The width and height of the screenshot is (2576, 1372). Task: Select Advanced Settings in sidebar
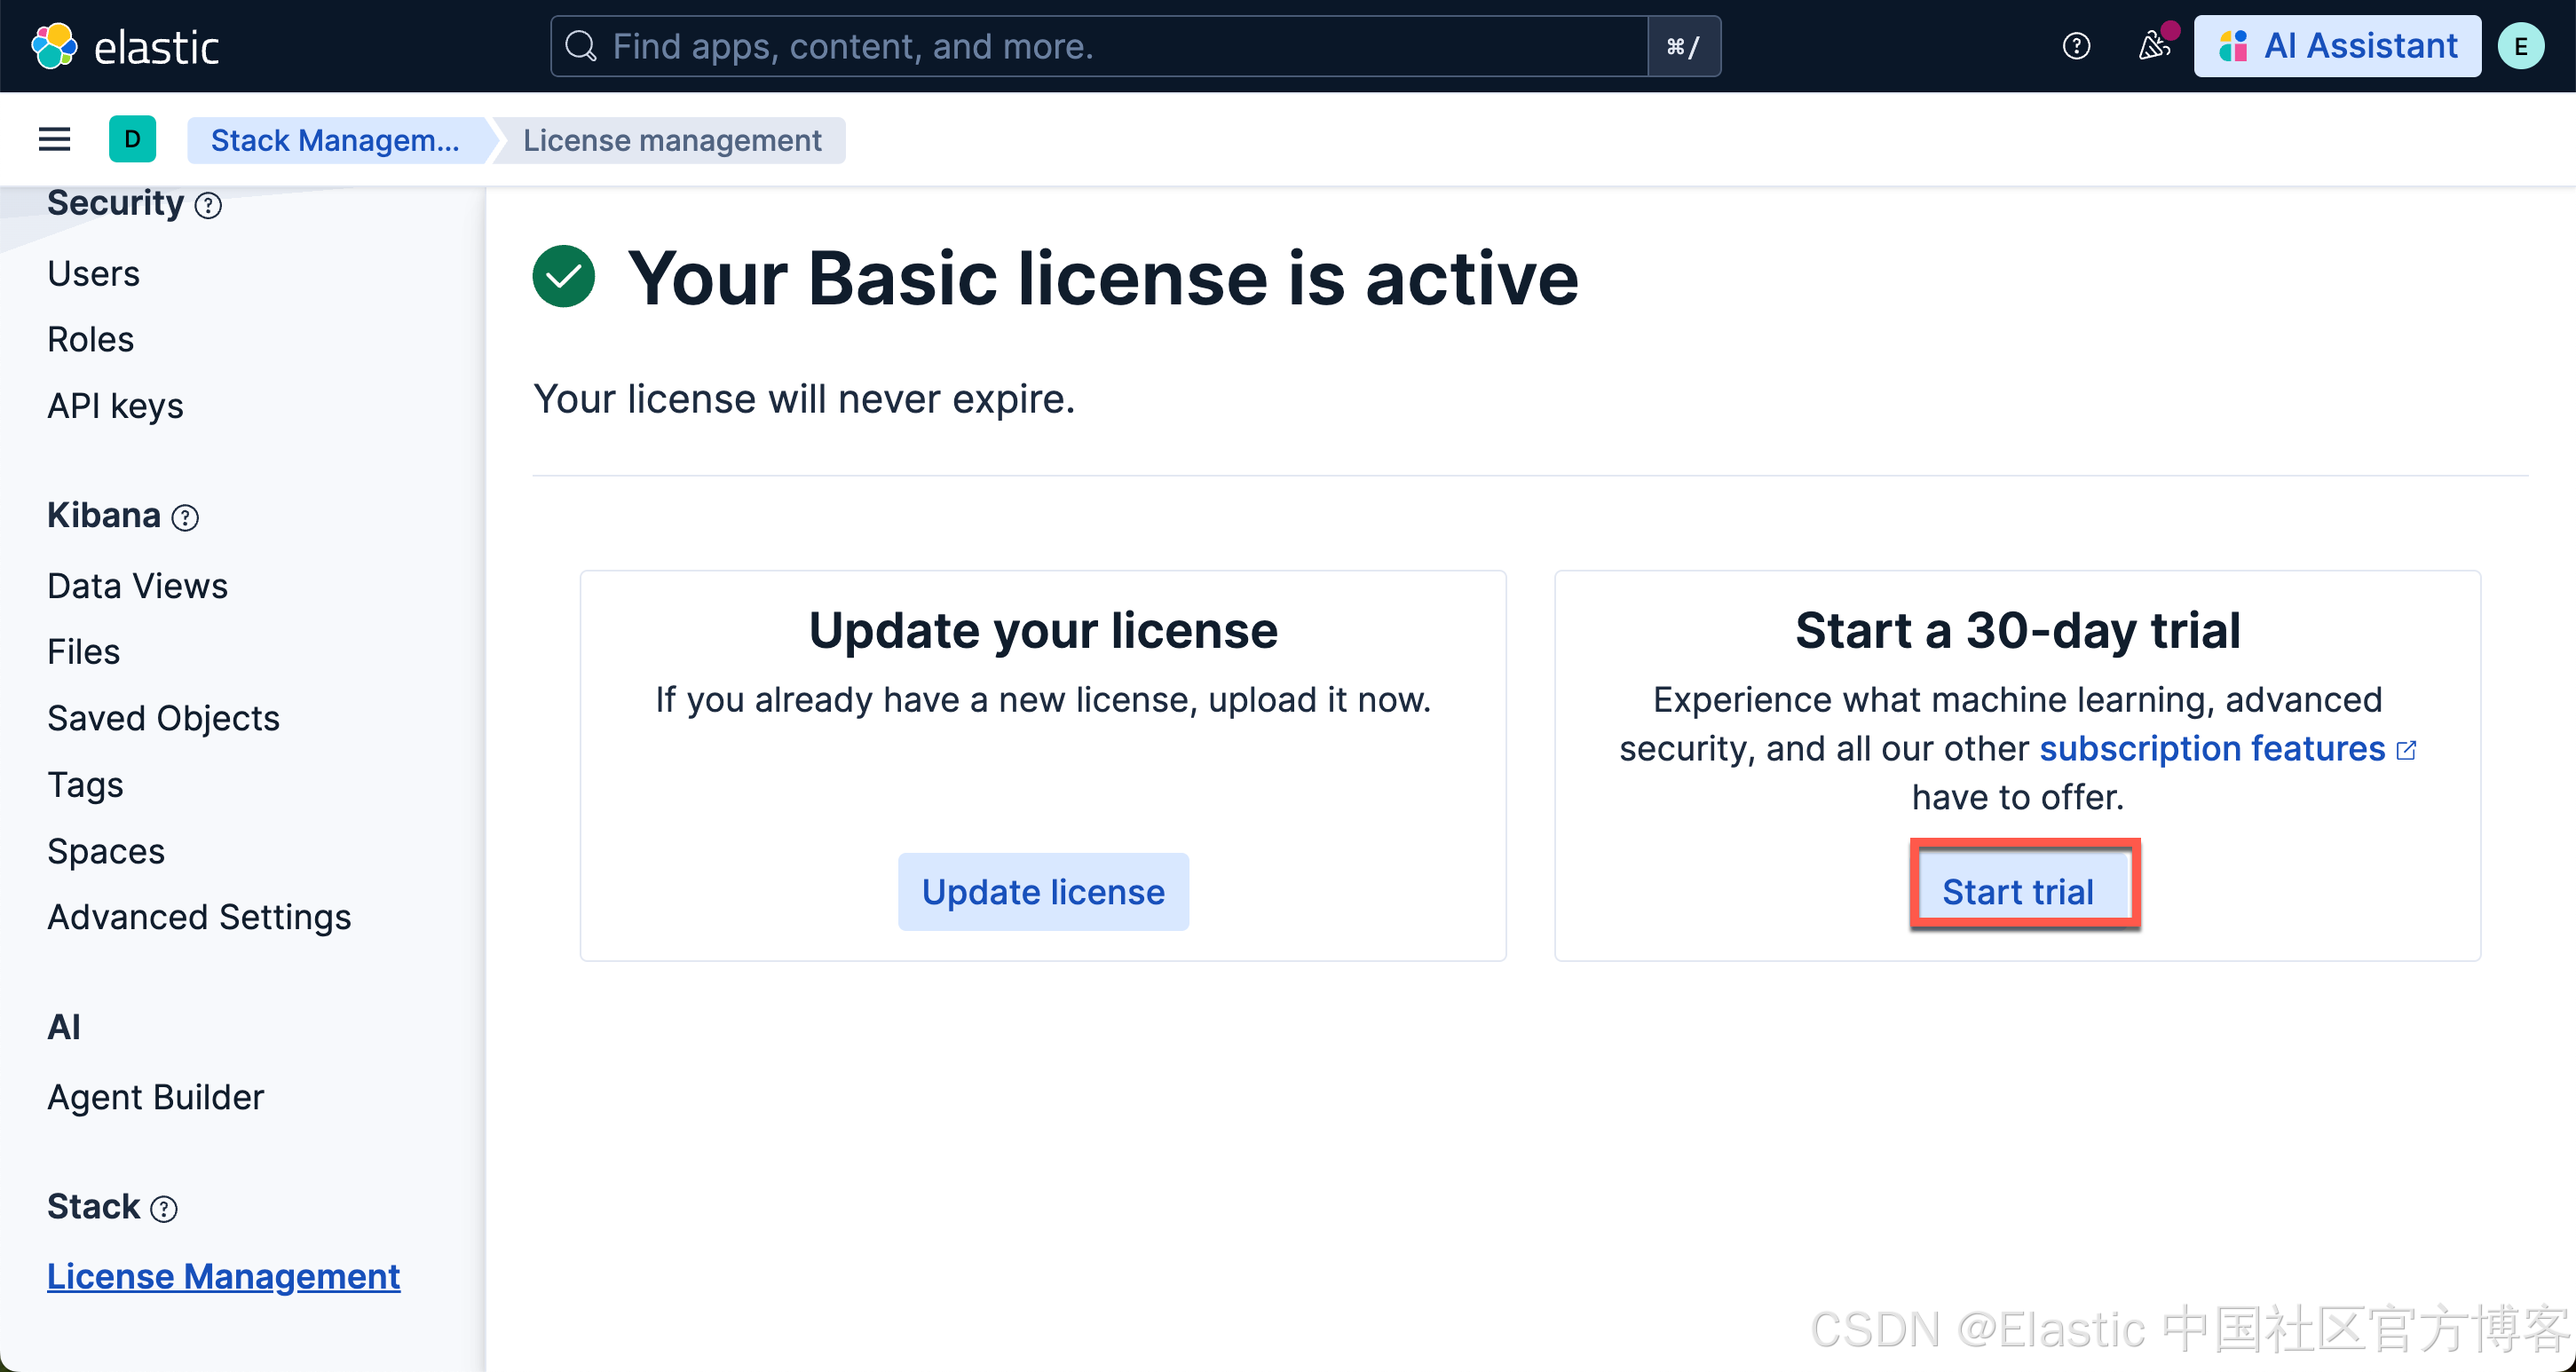199,917
